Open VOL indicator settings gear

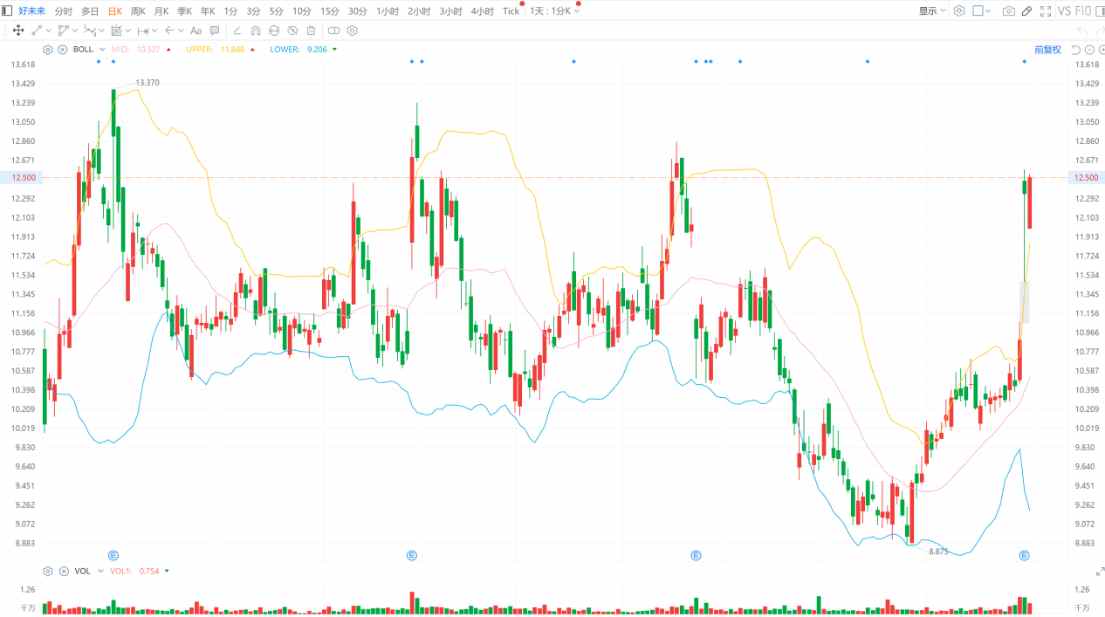(48, 571)
